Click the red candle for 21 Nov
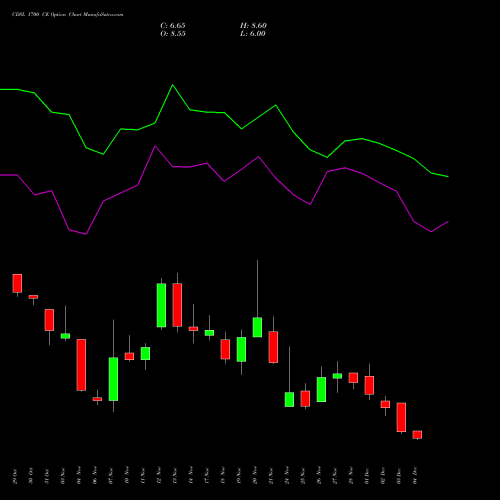500x500 pixels. pyautogui.click(x=273, y=347)
